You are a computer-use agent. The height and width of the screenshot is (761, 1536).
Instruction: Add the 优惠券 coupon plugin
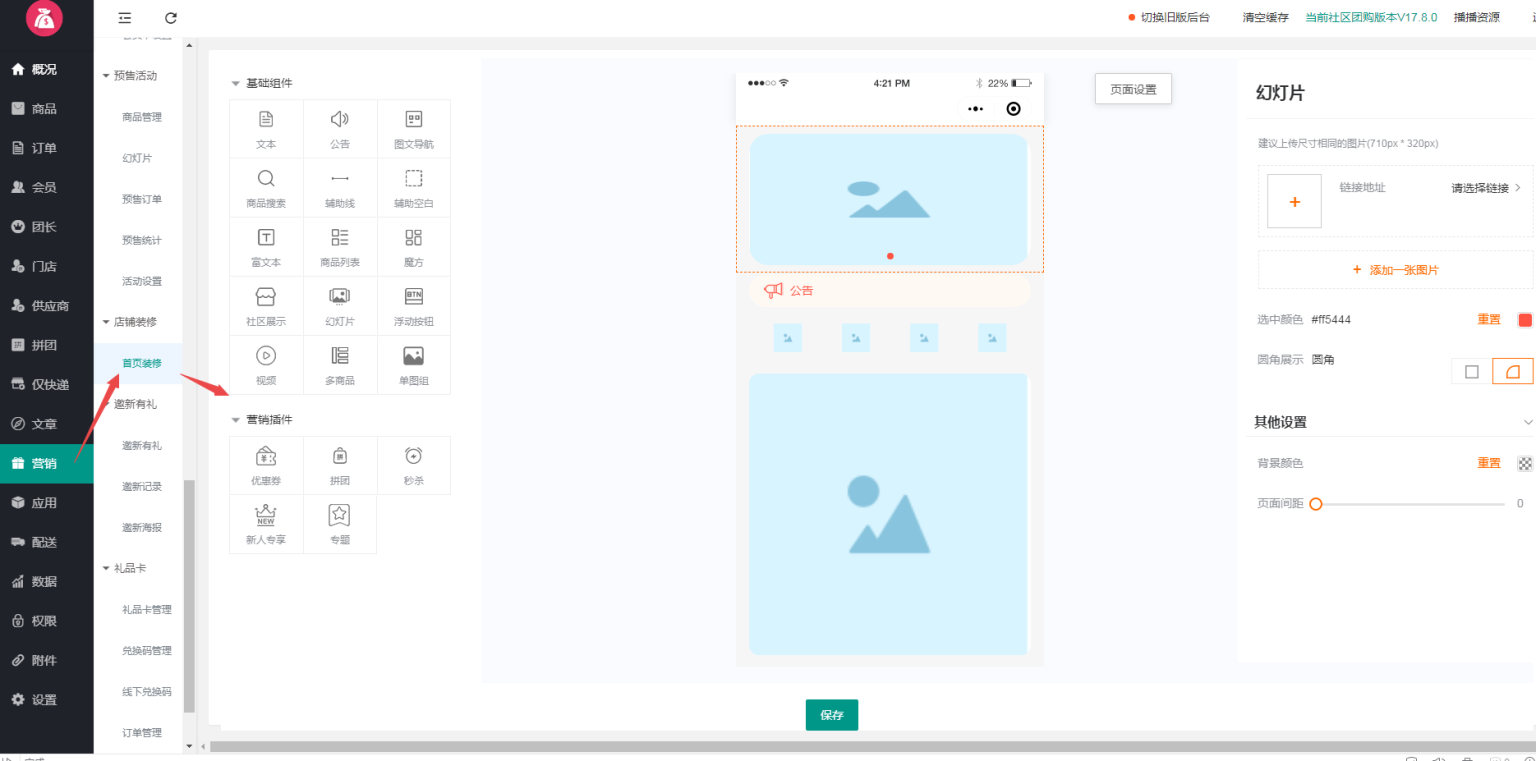pos(266,465)
